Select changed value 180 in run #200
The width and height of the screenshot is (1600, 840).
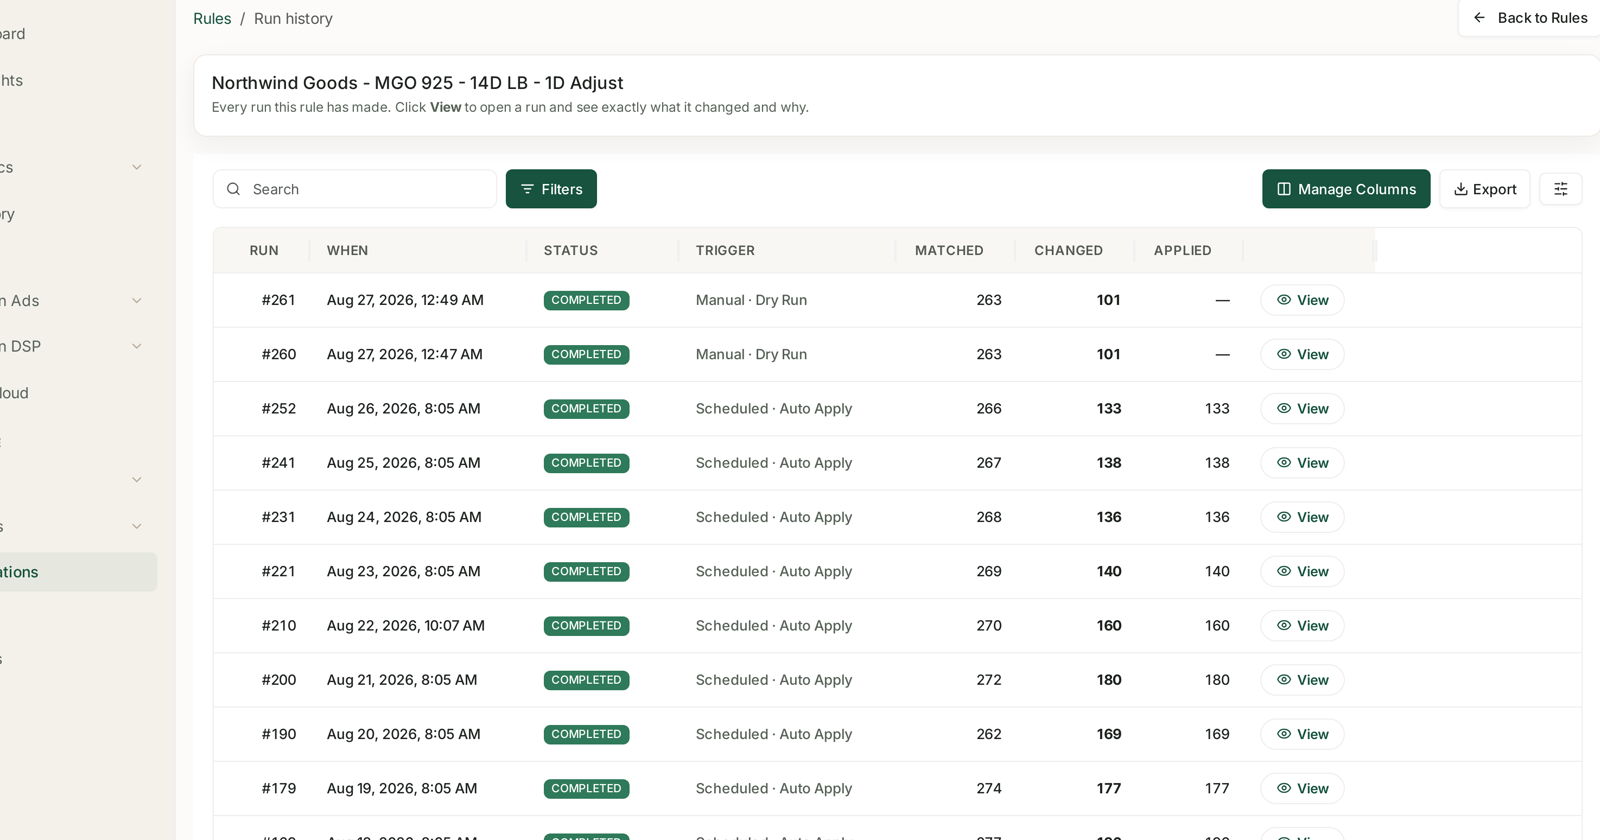click(1109, 680)
